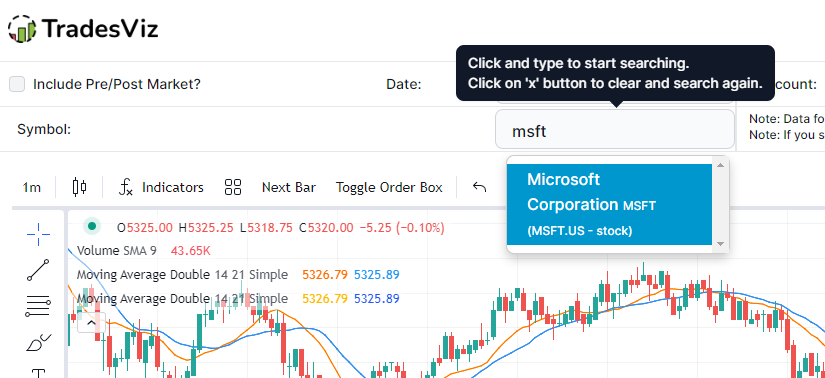Toggle the green market status dot
This screenshot has height=378, width=825.
[92, 226]
